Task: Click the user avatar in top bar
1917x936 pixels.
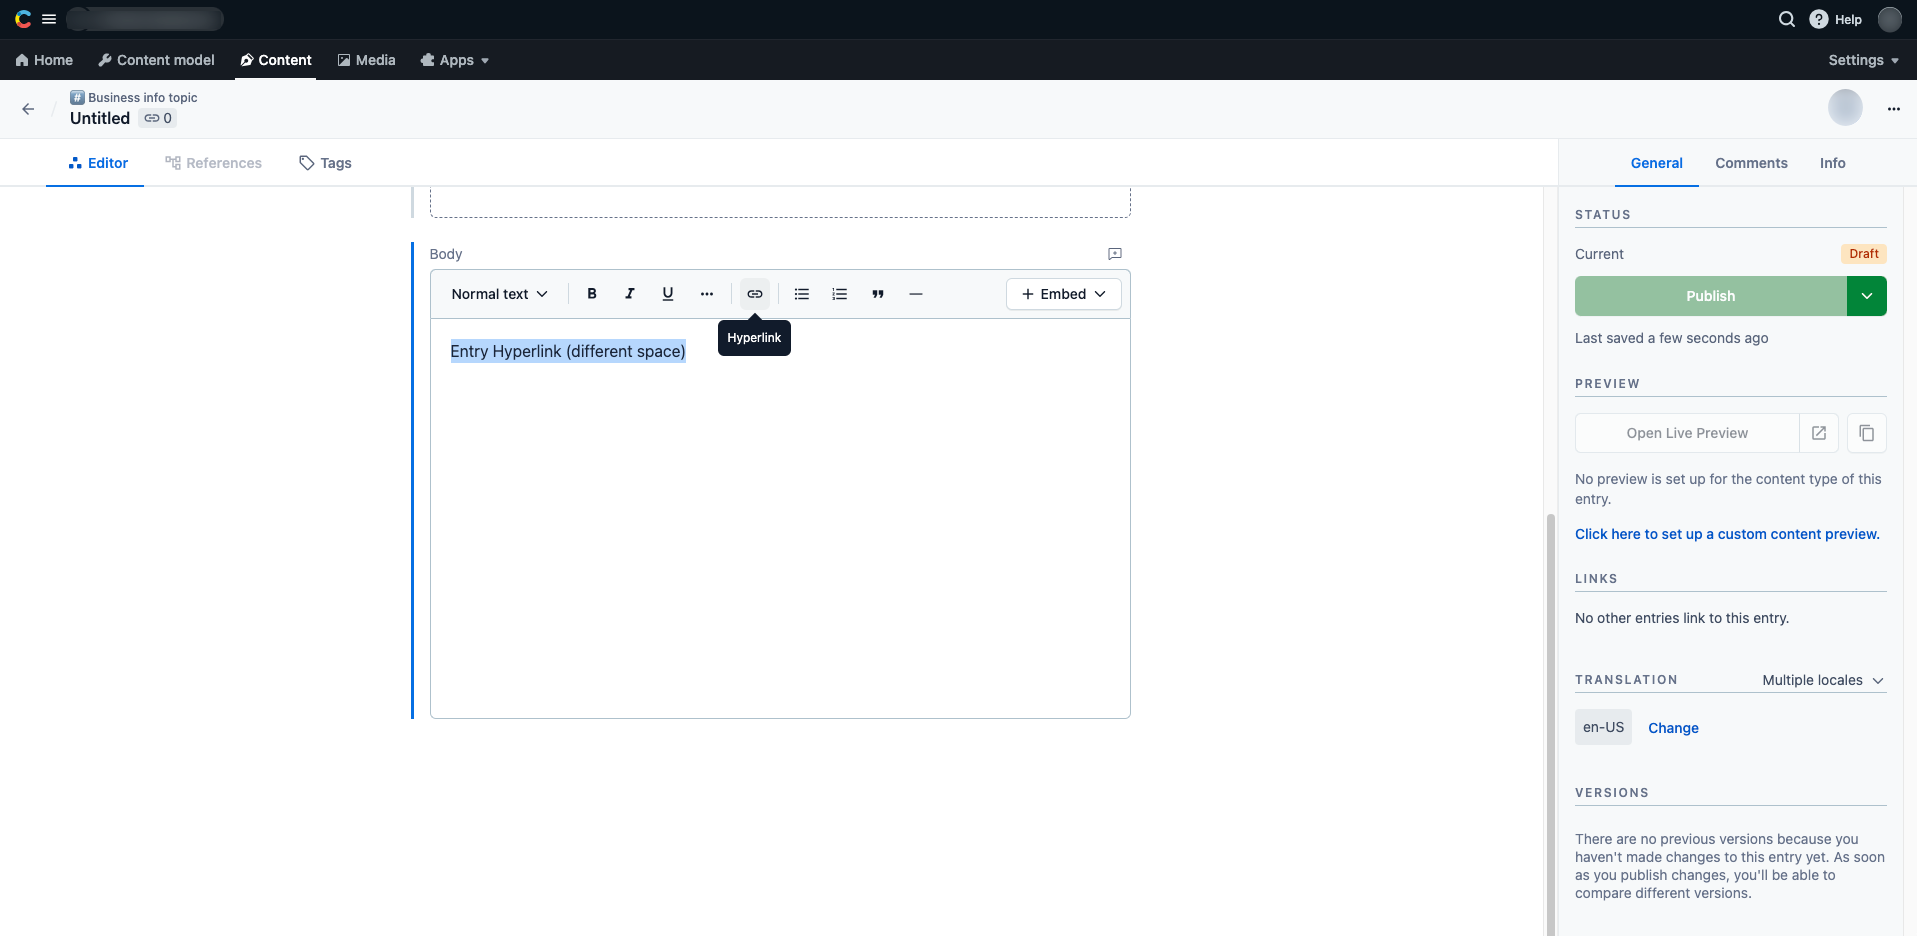Action: 1890,19
